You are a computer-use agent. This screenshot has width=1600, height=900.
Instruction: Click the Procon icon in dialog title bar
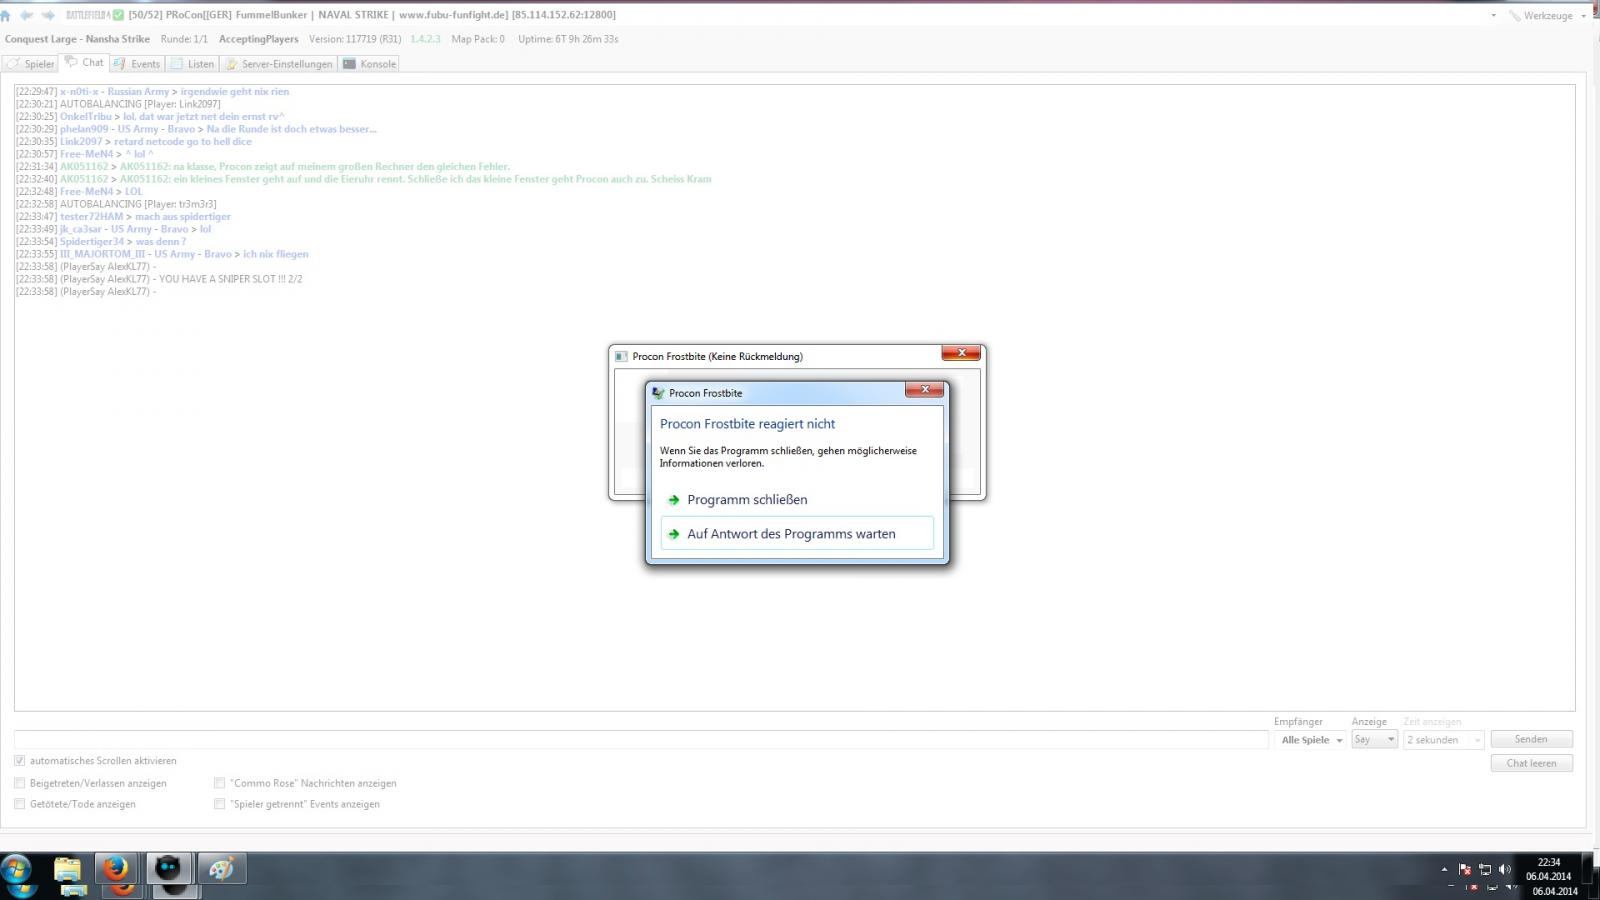point(658,393)
